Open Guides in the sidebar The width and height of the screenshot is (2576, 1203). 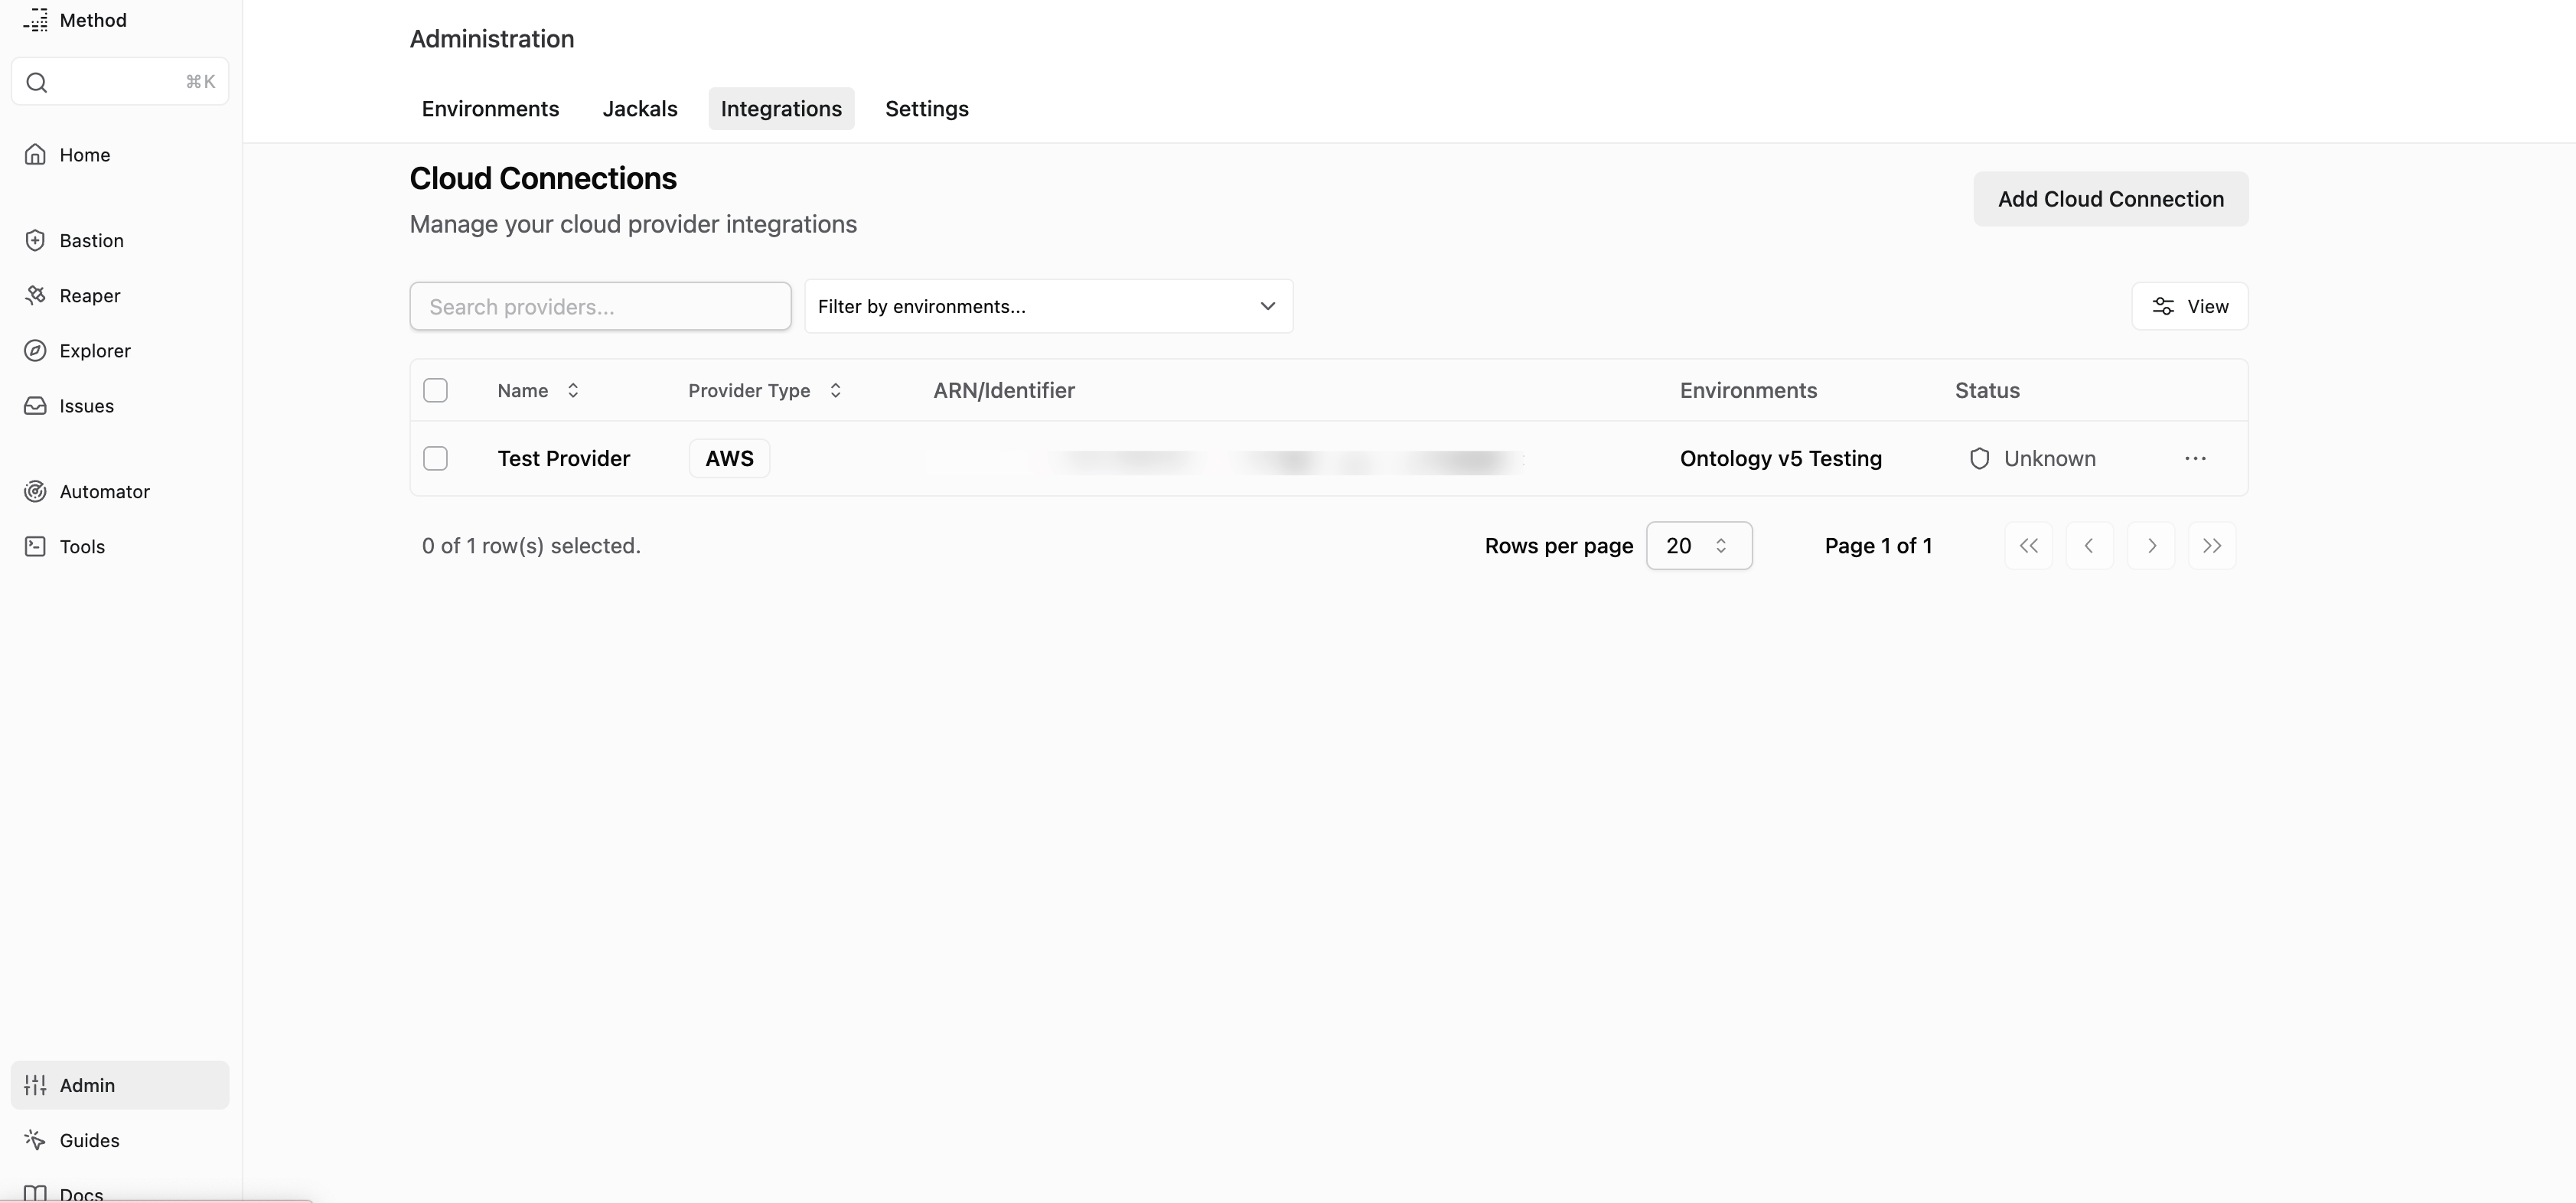coord(89,1140)
